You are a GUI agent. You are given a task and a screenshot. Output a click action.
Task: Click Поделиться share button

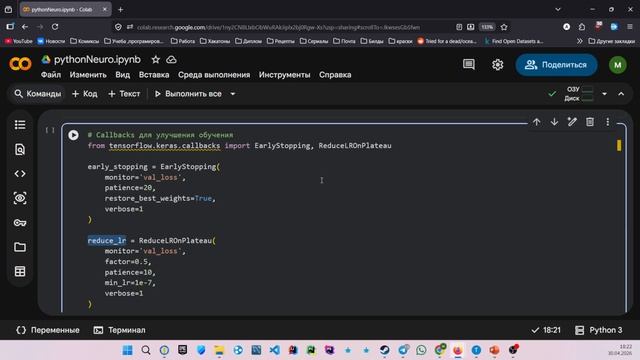tap(556, 65)
